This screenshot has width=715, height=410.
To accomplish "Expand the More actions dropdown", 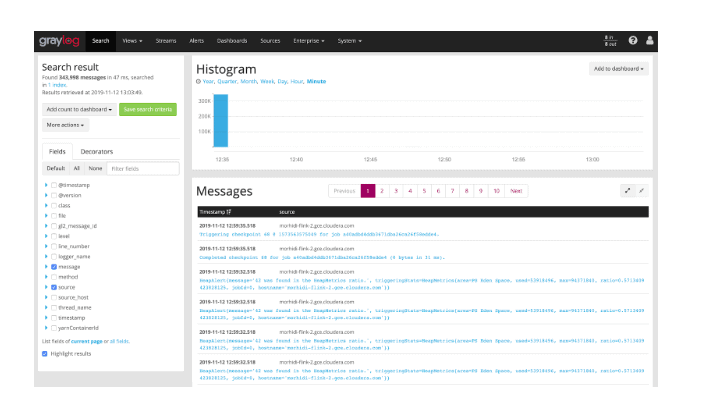I will (x=66, y=125).
